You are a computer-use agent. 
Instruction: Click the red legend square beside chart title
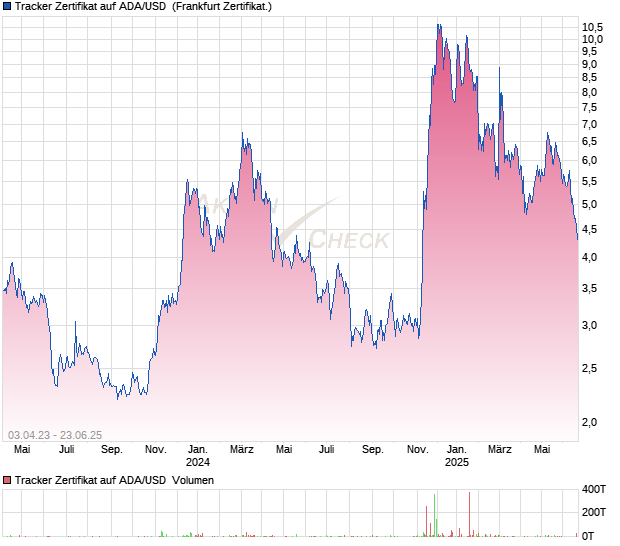coord(7,7)
